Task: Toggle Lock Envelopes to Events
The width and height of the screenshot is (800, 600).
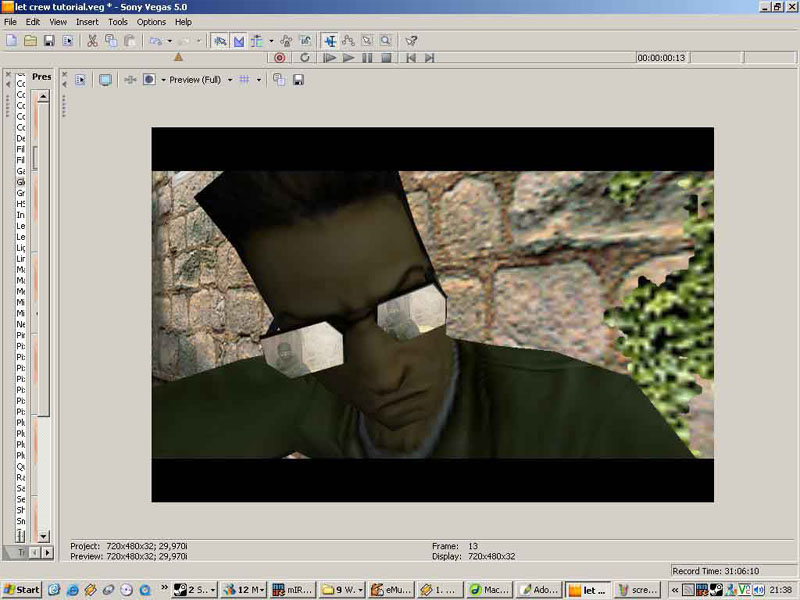Action: coord(286,41)
